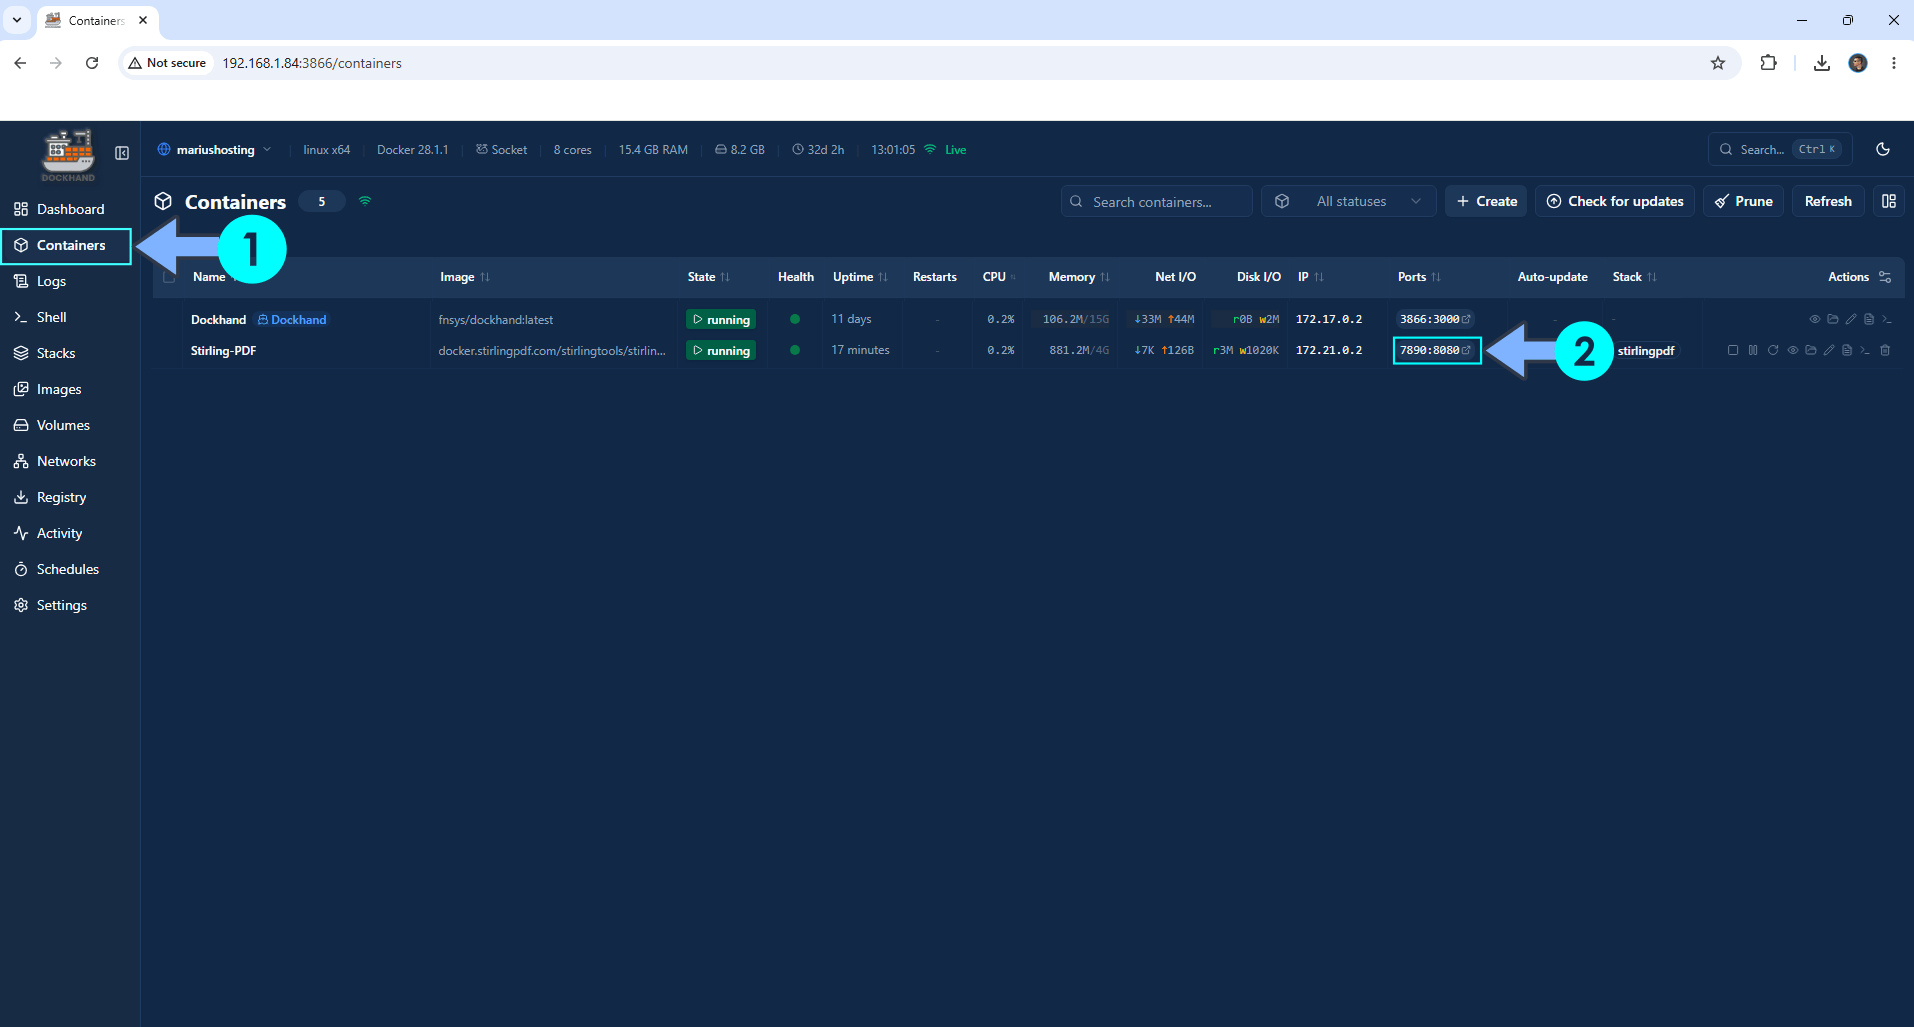Inspect the Dockhand container via eye icon
The height and width of the screenshot is (1027, 1914).
(x=1815, y=319)
